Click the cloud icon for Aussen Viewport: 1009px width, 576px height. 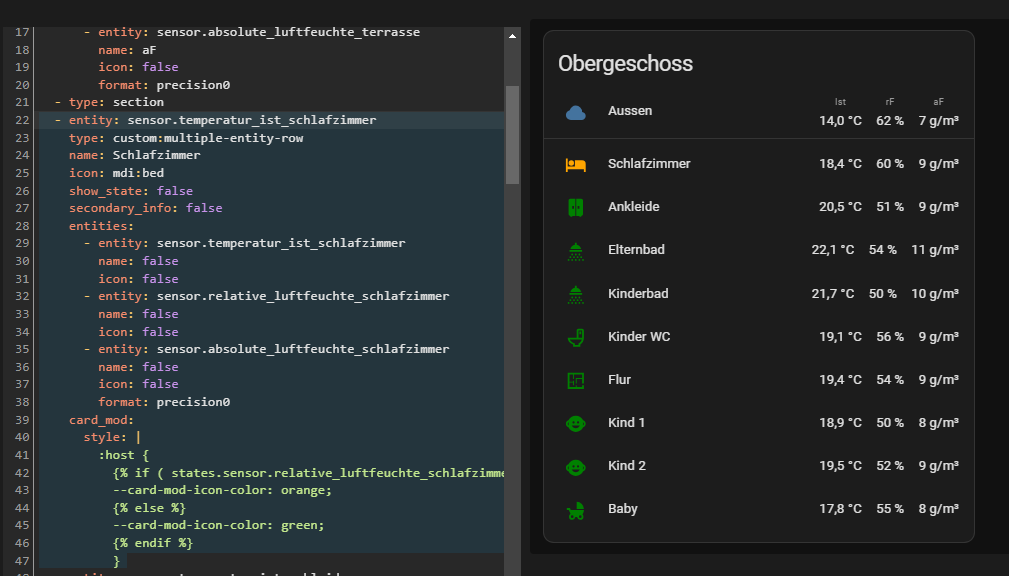(x=576, y=113)
